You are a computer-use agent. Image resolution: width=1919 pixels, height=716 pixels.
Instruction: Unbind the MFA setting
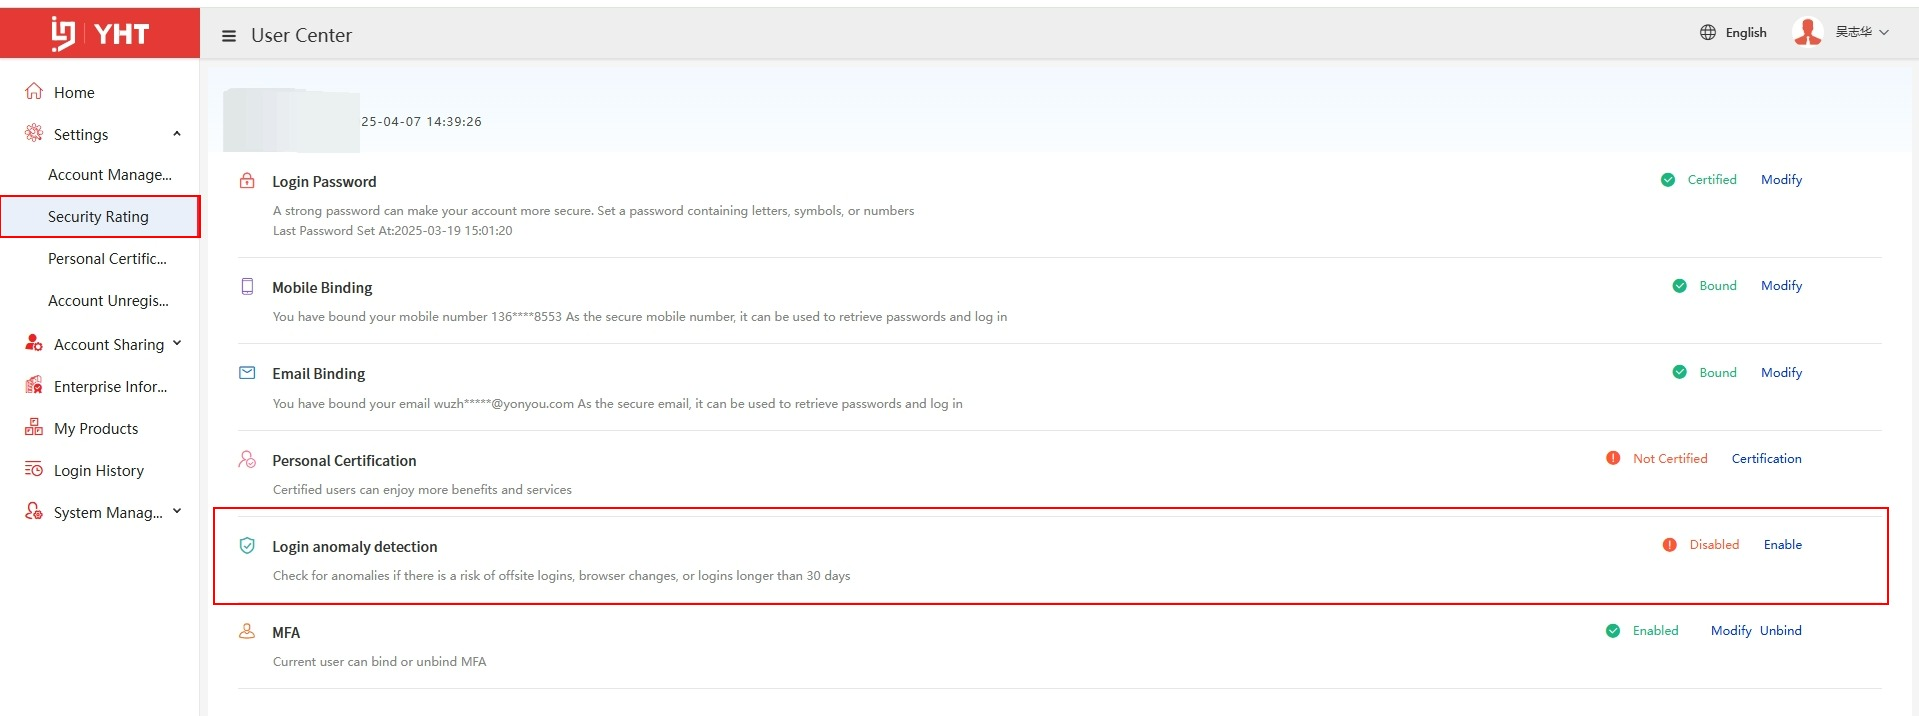pos(1780,631)
